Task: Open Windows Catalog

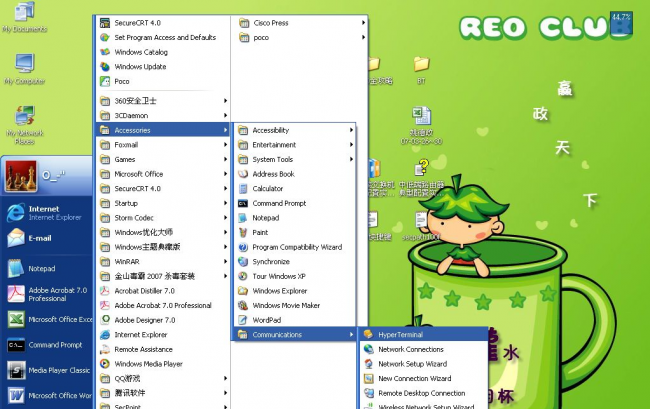Action: [x=162, y=52]
